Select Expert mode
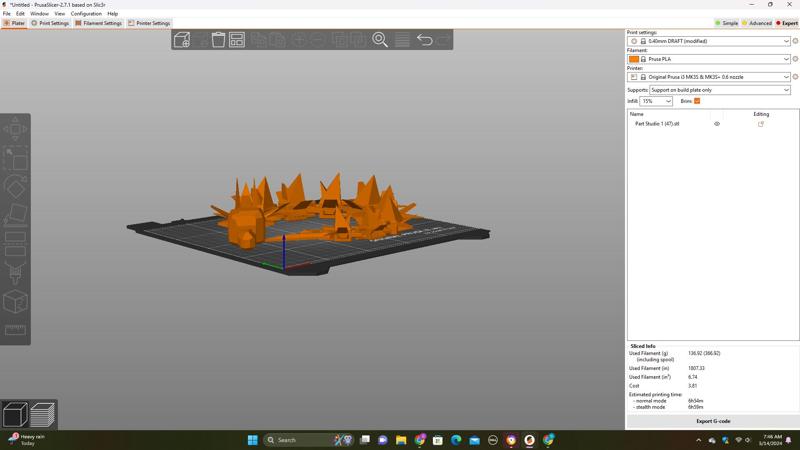 click(787, 23)
